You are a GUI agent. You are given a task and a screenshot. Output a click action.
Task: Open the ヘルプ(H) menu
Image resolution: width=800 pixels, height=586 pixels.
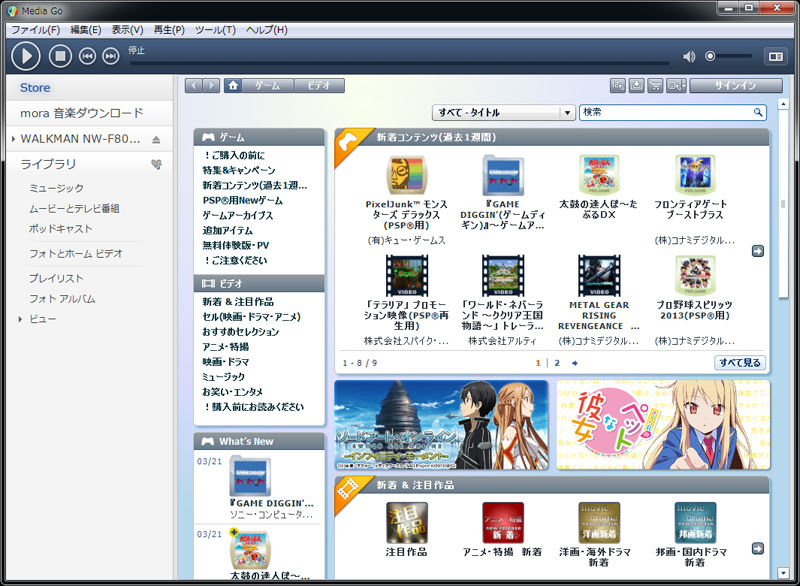(x=267, y=30)
